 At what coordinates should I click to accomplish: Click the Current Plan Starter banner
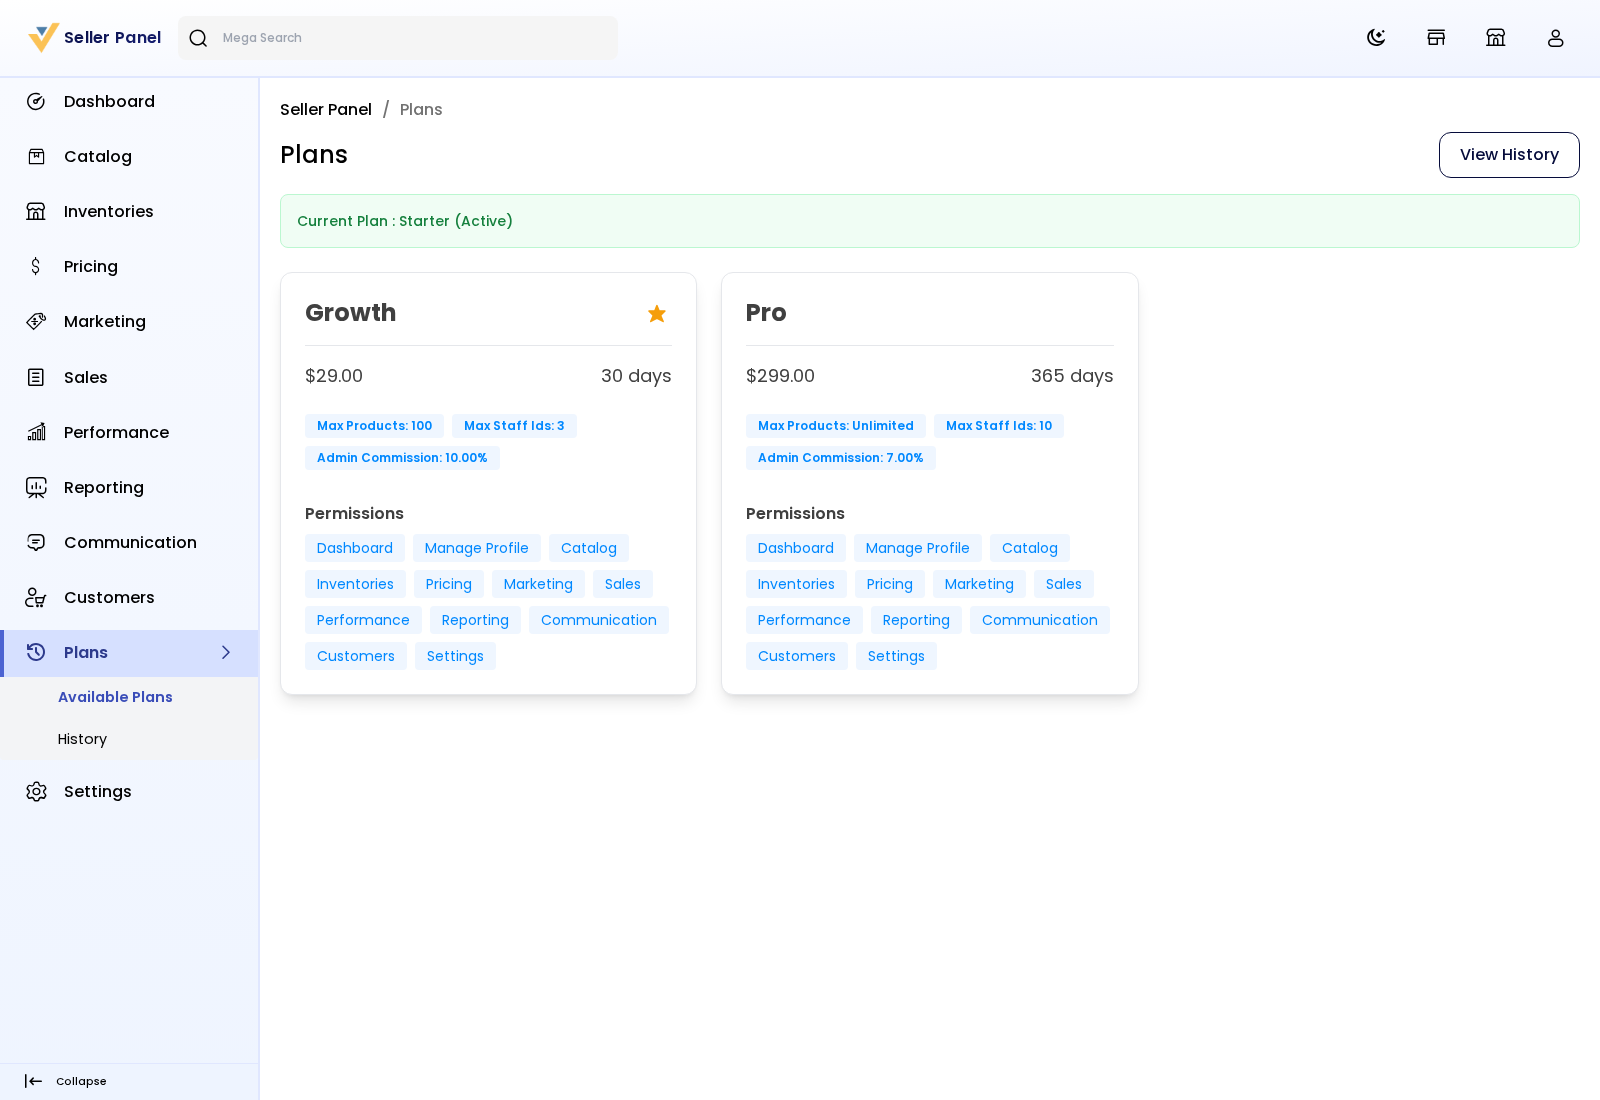coord(930,221)
